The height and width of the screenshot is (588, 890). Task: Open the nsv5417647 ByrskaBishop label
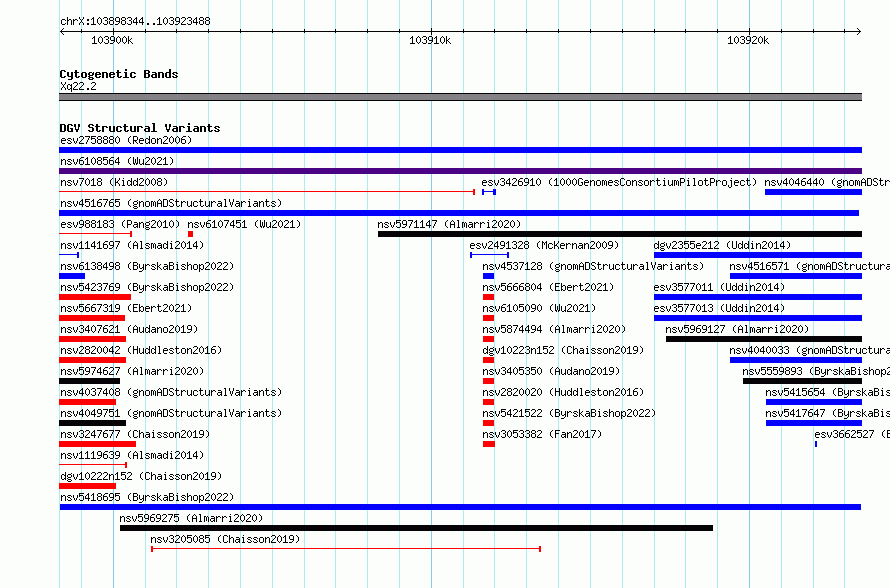828,413
